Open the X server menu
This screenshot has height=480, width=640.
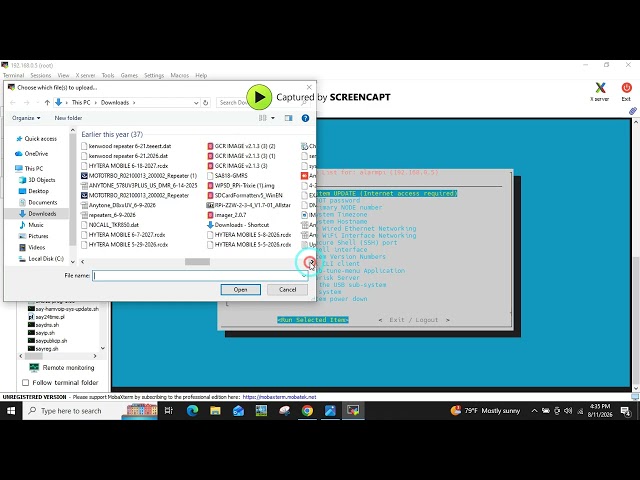pyautogui.click(x=85, y=76)
